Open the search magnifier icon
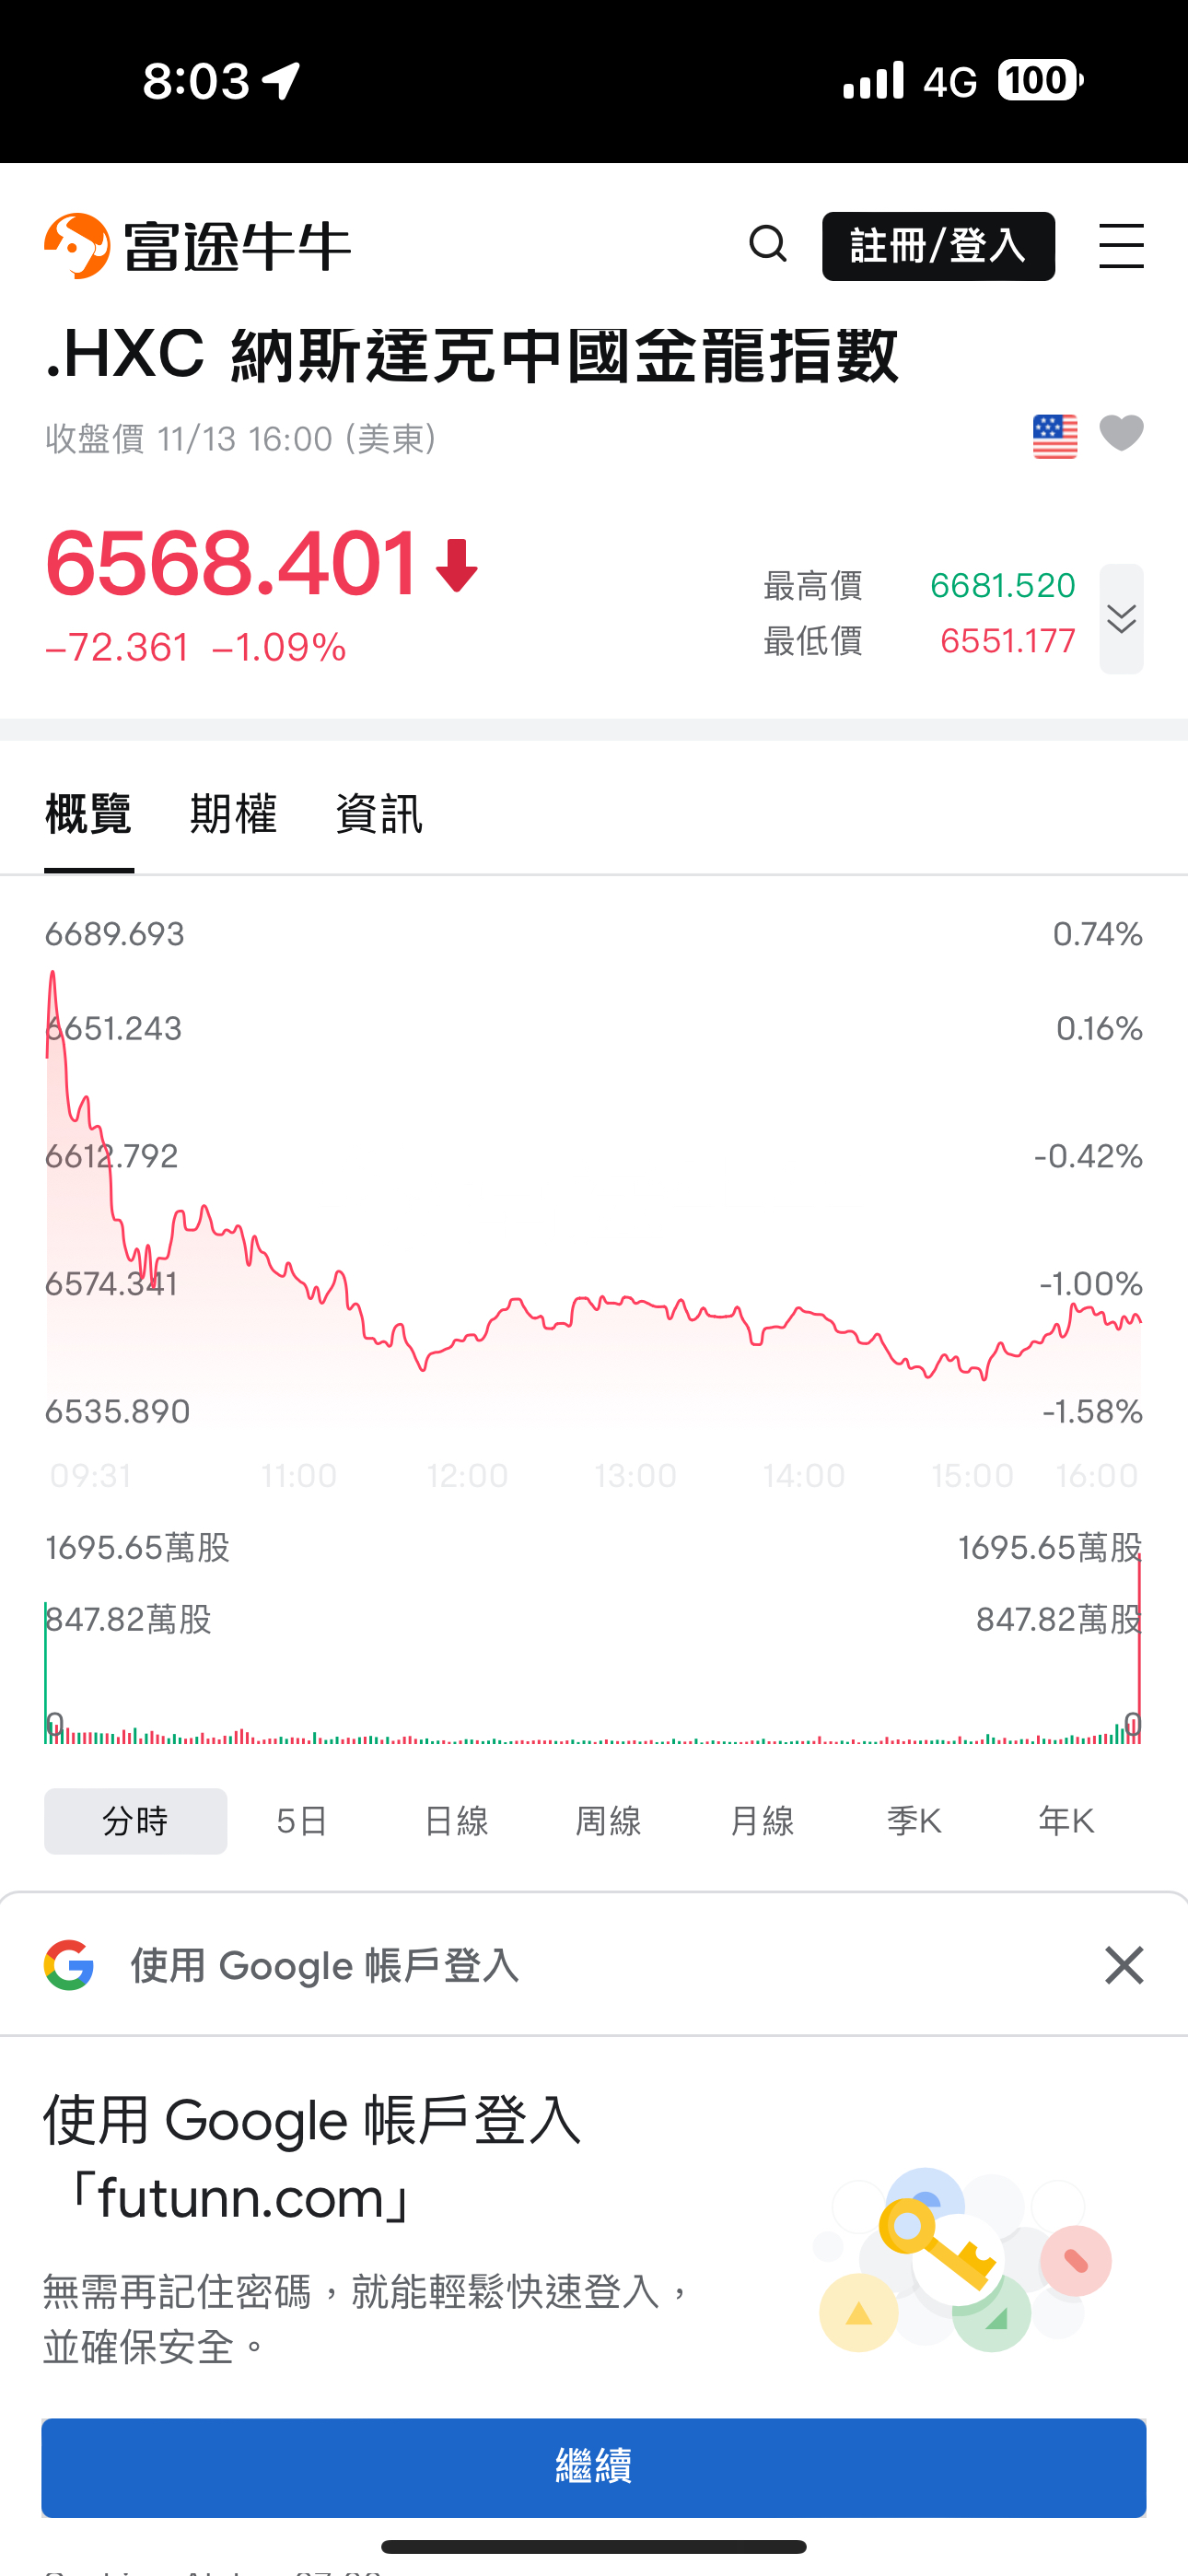The height and width of the screenshot is (2576, 1188). [x=768, y=244]
